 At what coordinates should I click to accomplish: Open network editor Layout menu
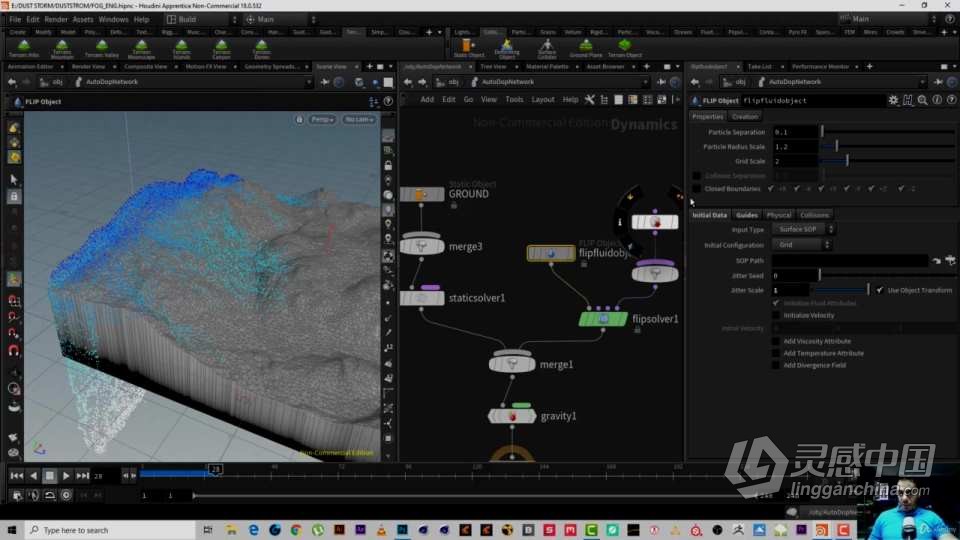pyautogui.click(x=542, y=99)
